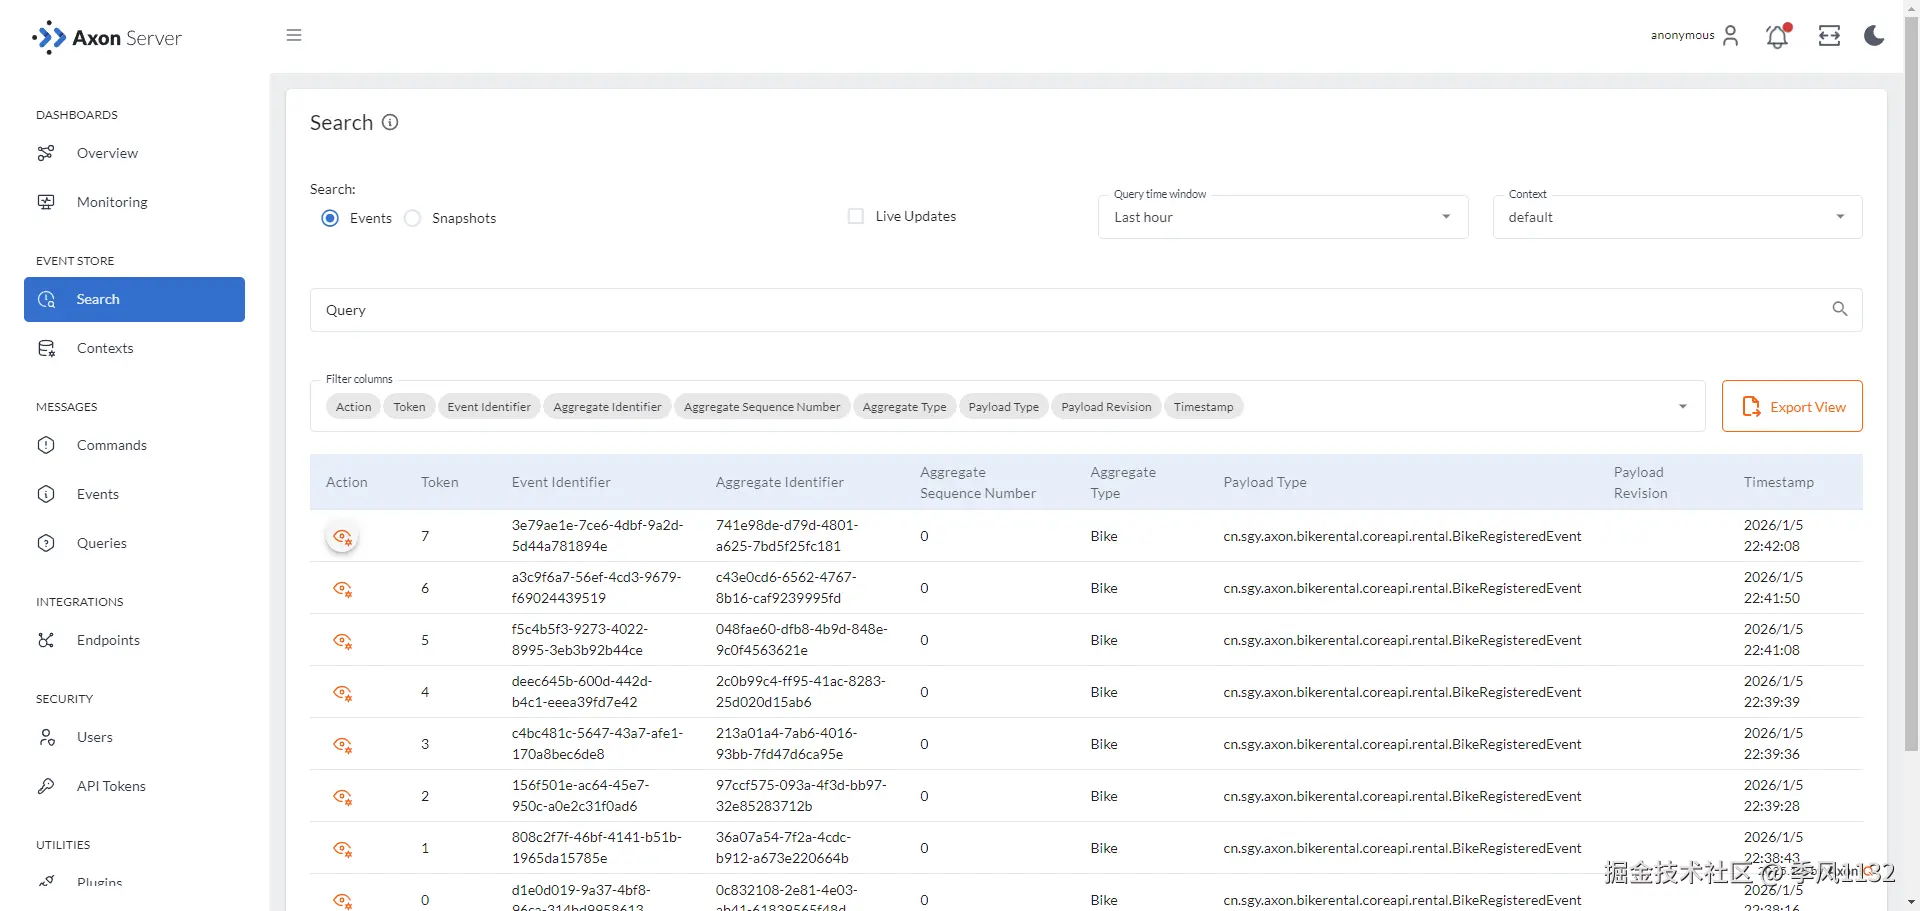The width and height of the screenshot is (1920, 911).
Task: Click the Token column header
Action: (439, 482)
